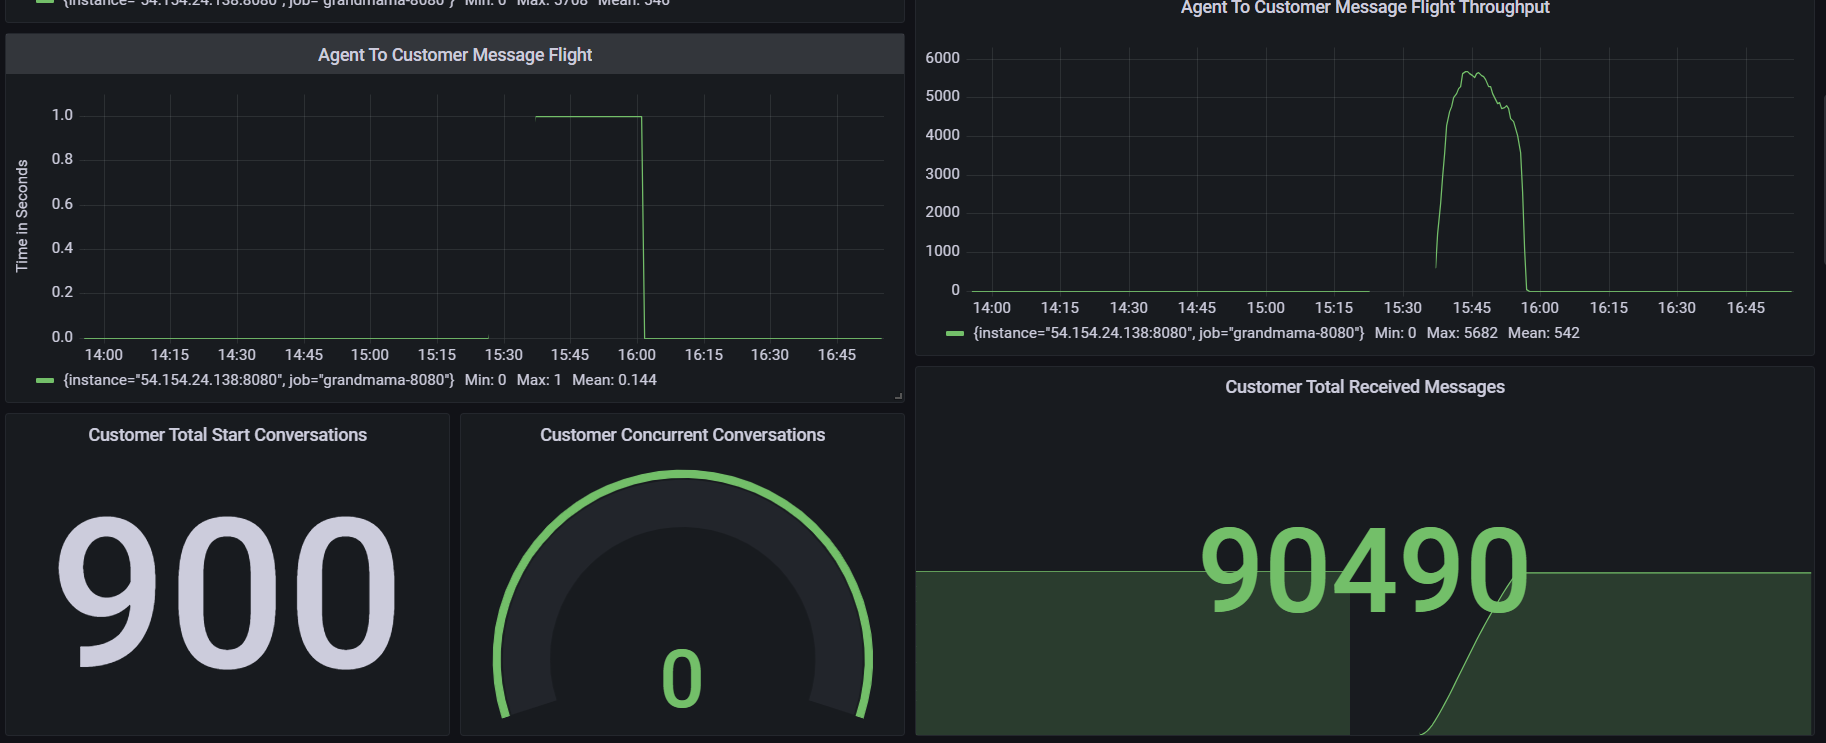This screenshot has width=1826, height=743.
Task: Open the Agent To Customer Message Flight panel menu
Action: tap(454, 55)
